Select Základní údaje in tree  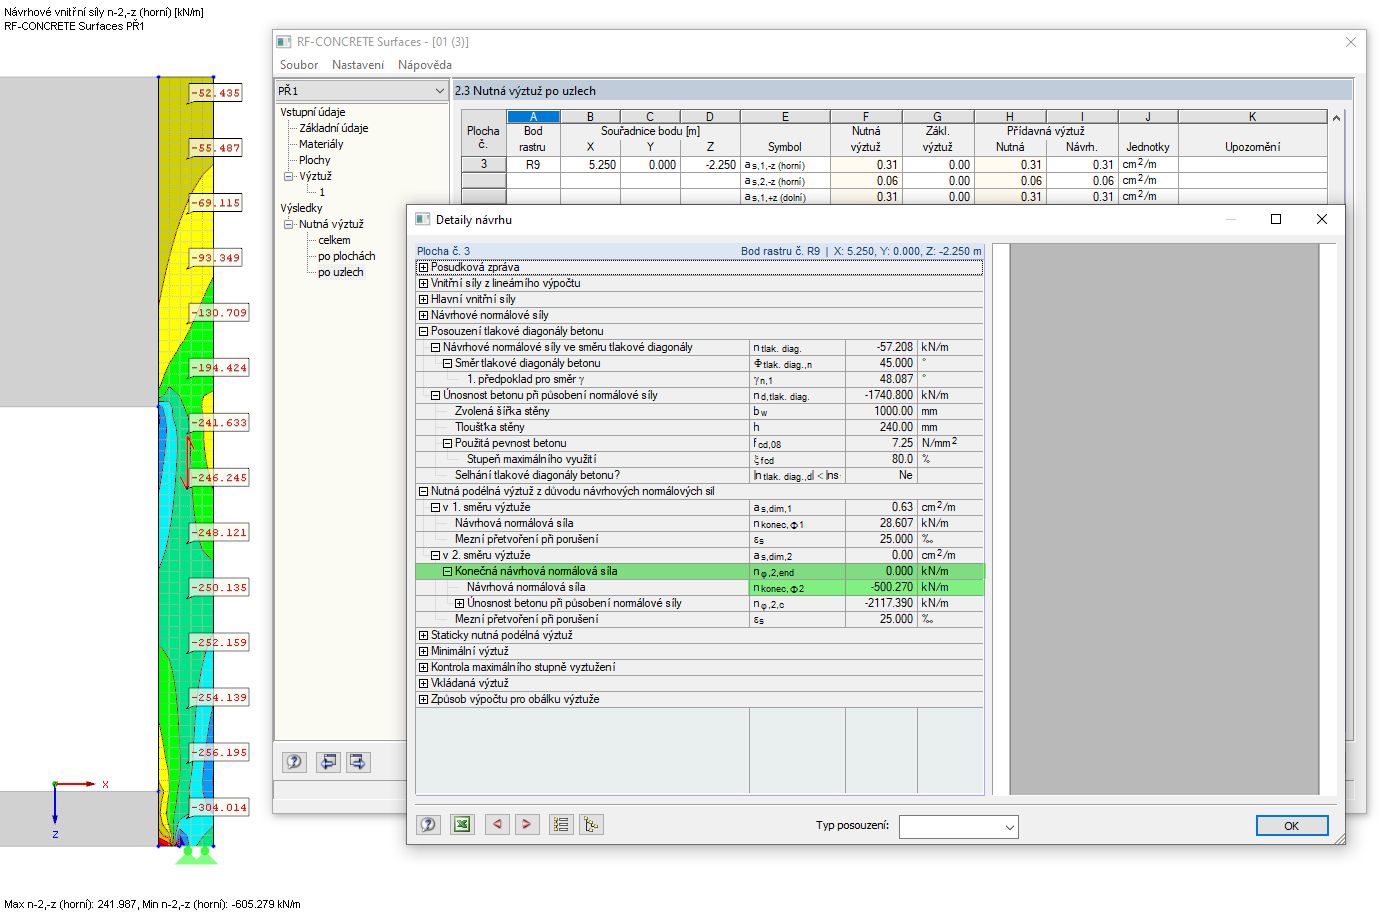tap(334, 128)
